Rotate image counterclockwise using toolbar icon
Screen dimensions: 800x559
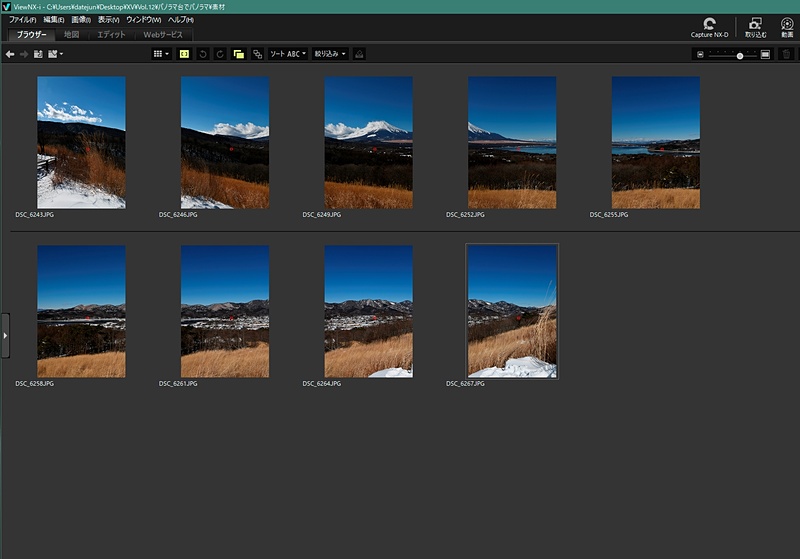pyautogui.click(x=203, y=54)
